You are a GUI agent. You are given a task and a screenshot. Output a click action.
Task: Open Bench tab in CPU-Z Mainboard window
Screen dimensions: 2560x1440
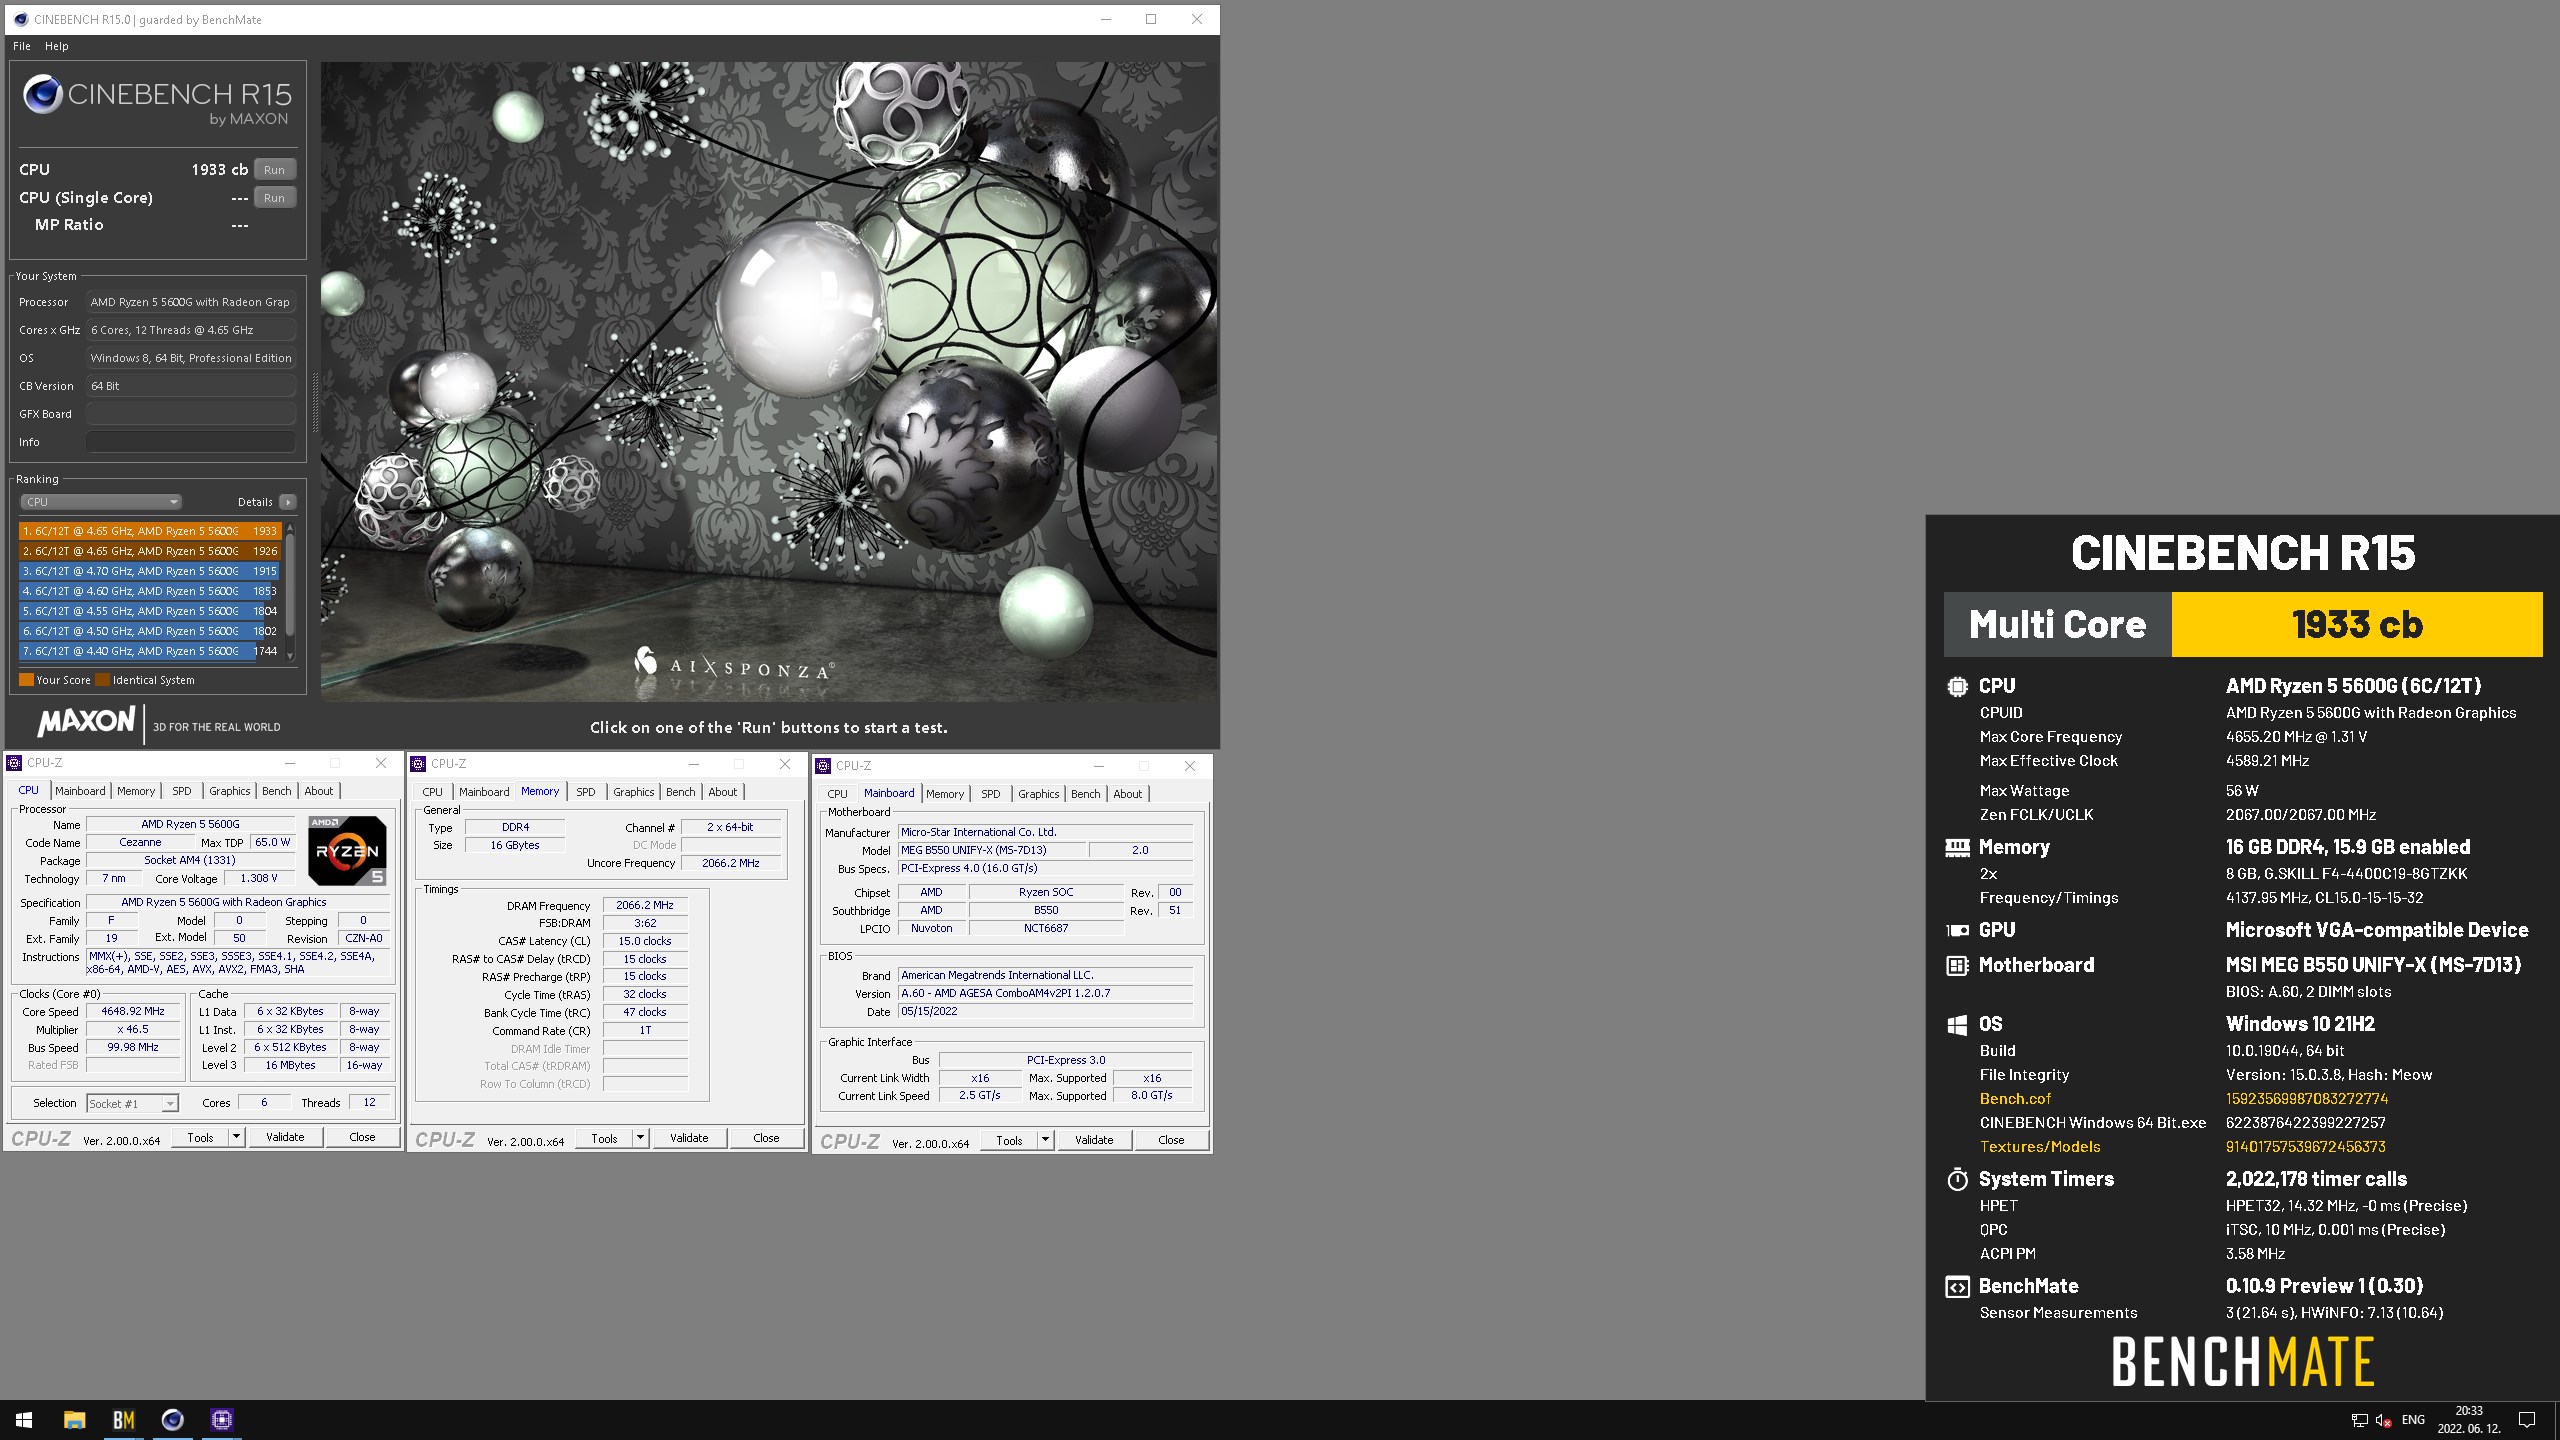(1086, 794)
